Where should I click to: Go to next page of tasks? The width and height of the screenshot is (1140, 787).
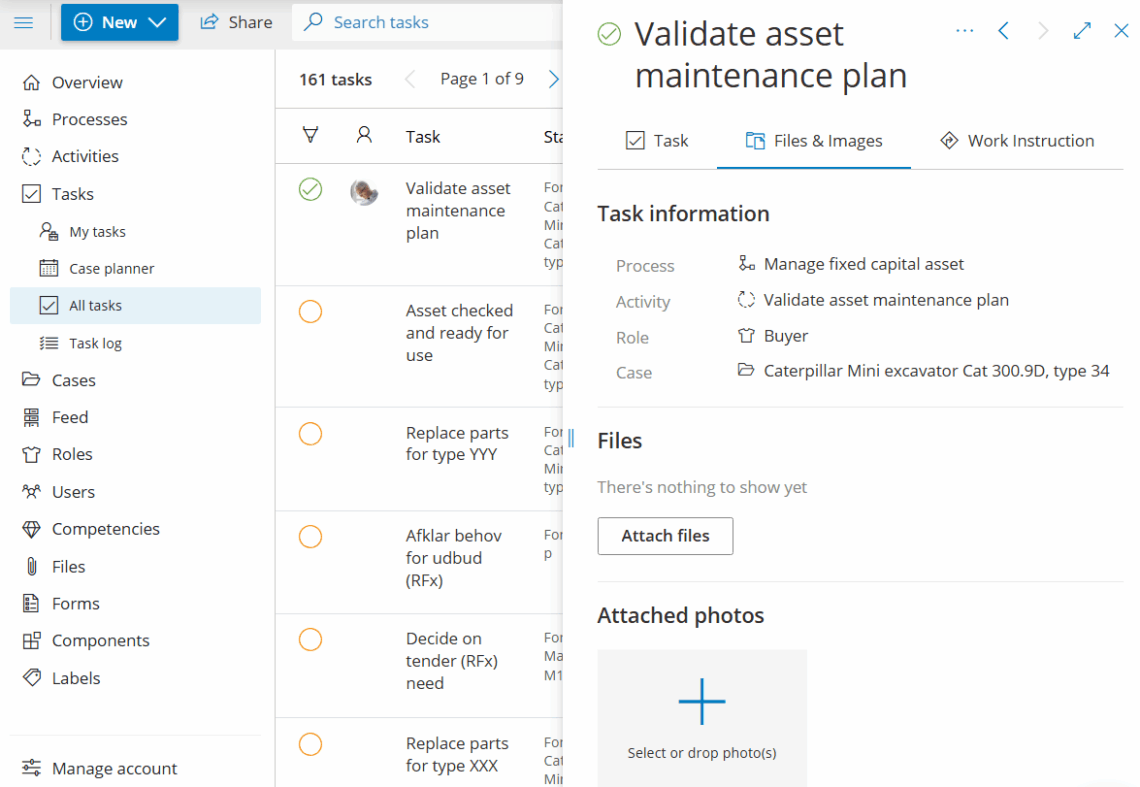point(553,79)
